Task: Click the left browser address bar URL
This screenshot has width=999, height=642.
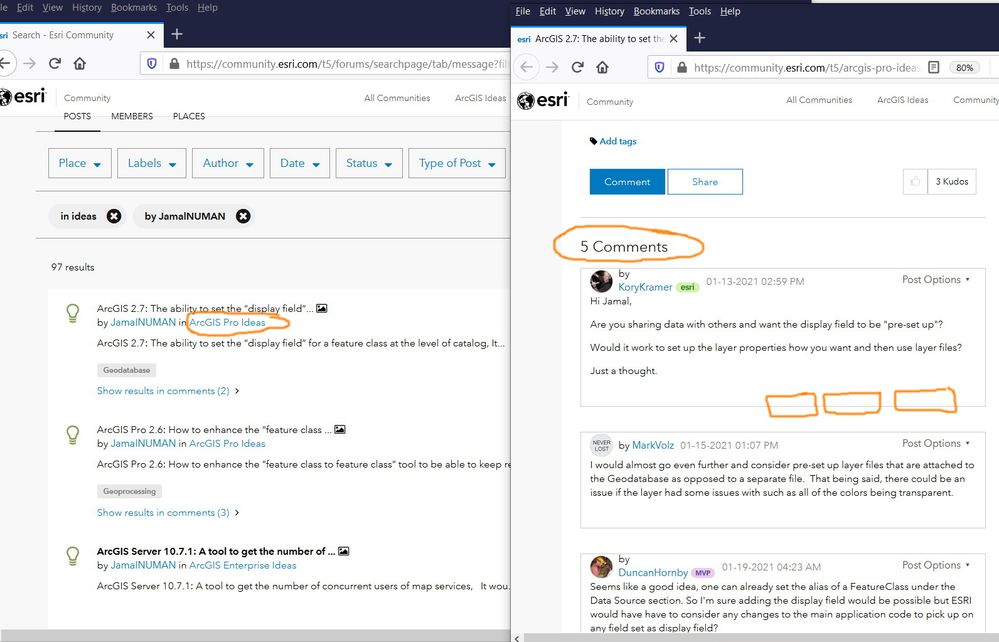Action: [347, 64]
